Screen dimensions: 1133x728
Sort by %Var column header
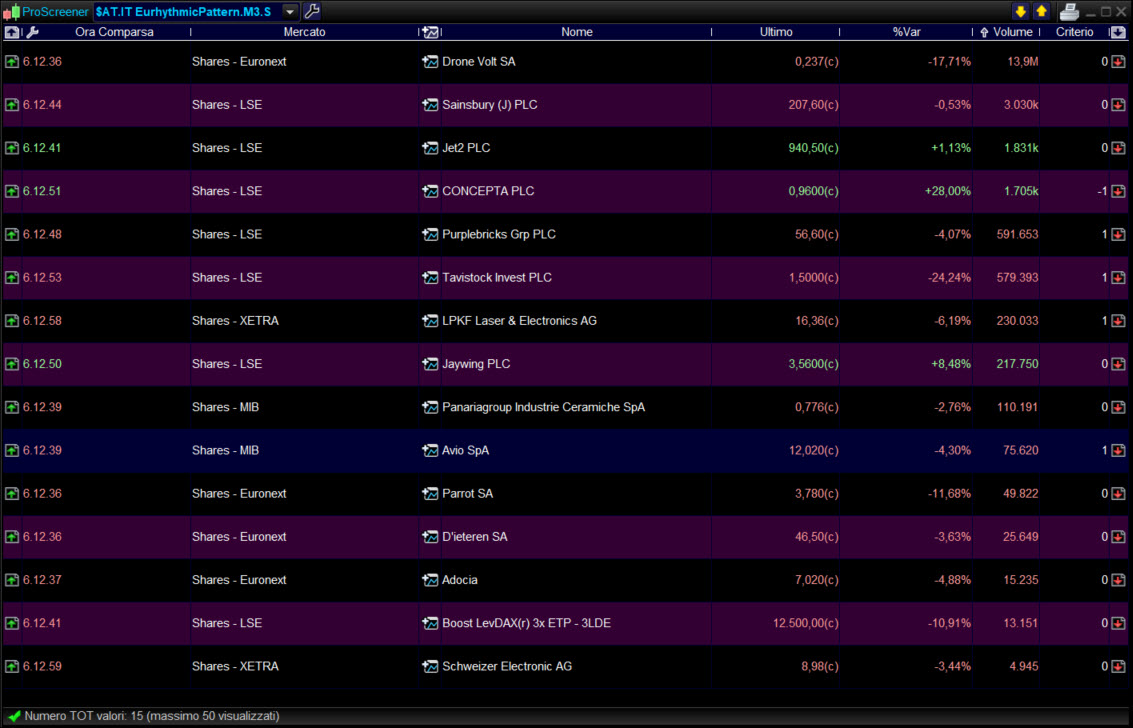tap(906, 32)
